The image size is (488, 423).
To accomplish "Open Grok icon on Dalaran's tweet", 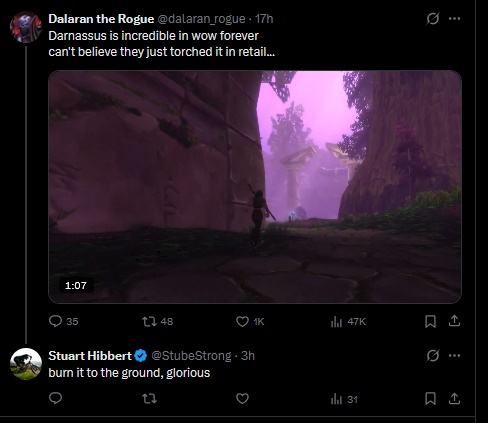I will point(432,19).
